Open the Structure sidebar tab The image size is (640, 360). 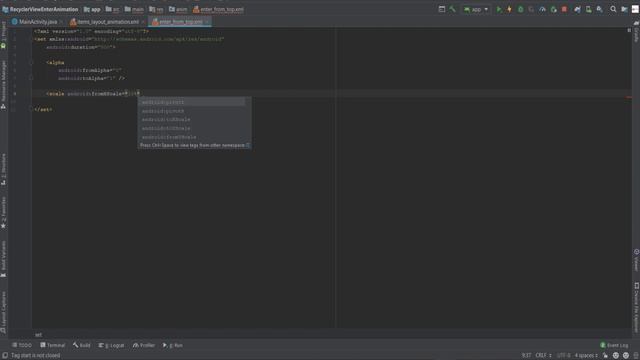[4, 169]
